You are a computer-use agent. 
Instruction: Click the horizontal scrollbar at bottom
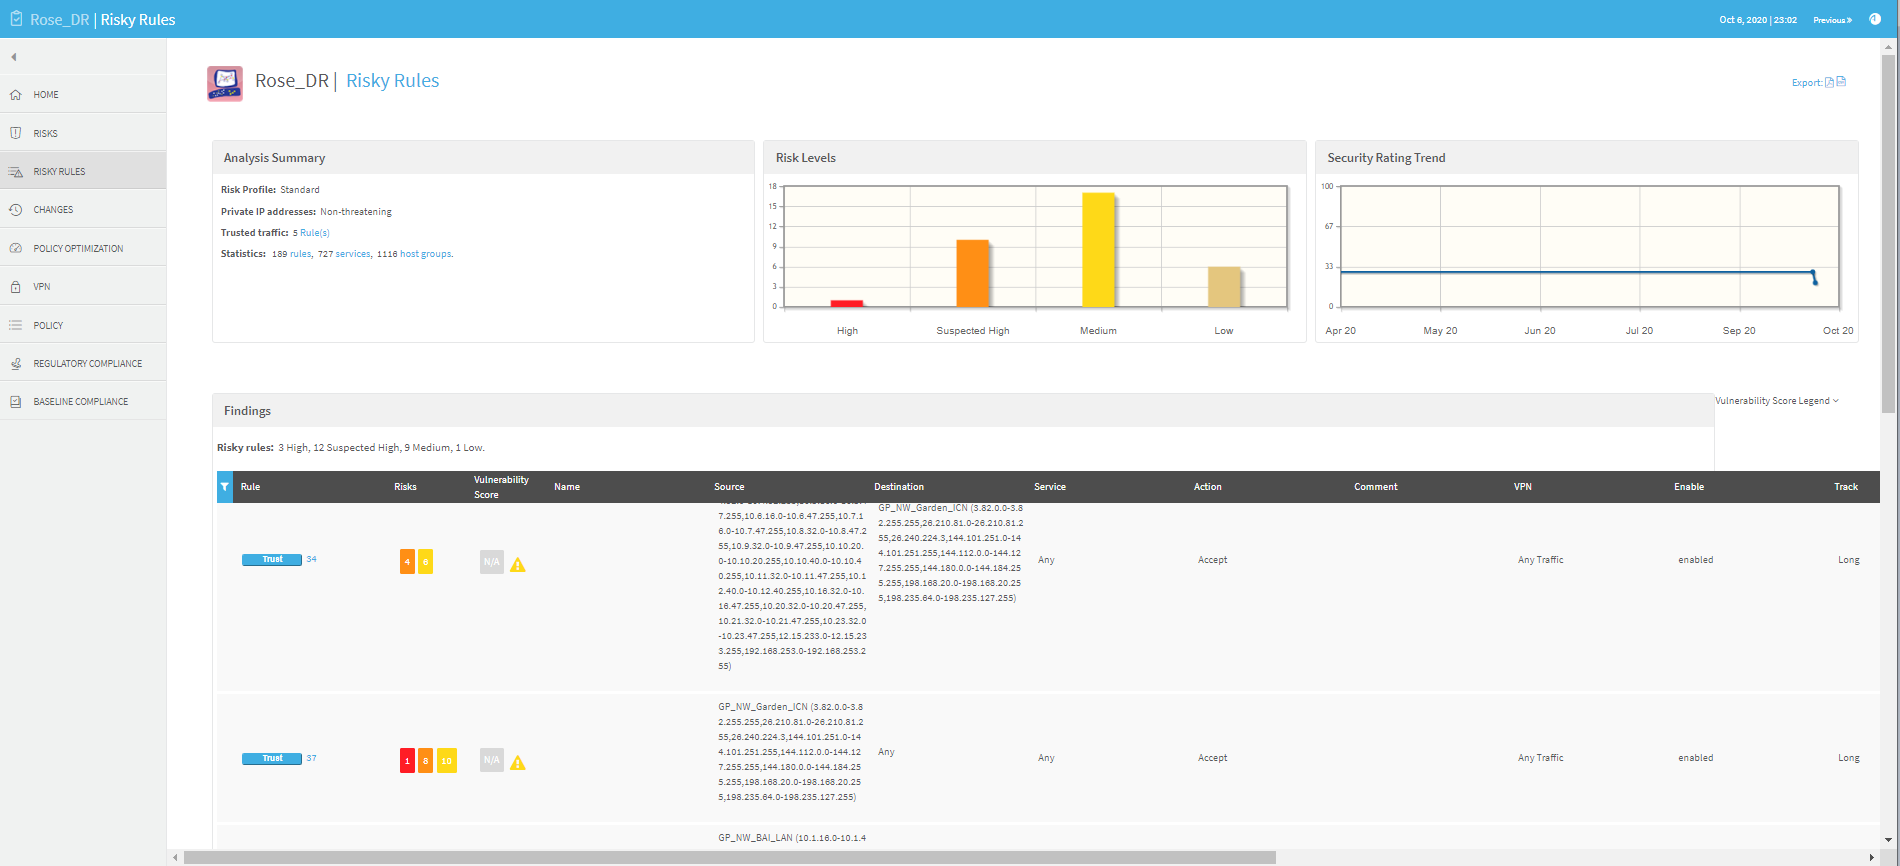coord(730,857)
